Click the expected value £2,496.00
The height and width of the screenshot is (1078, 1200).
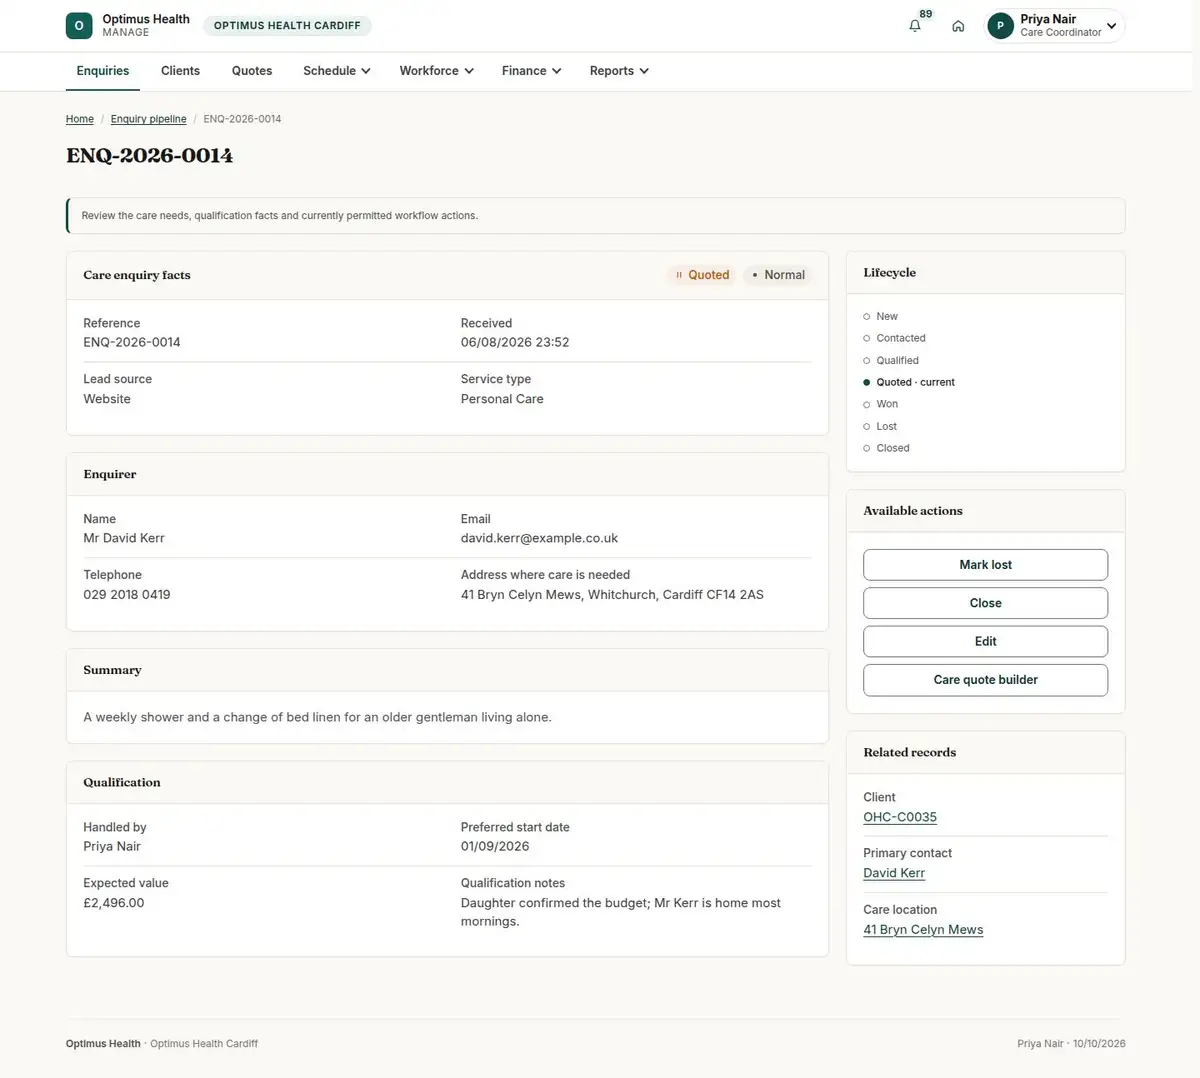coord(114,903)
